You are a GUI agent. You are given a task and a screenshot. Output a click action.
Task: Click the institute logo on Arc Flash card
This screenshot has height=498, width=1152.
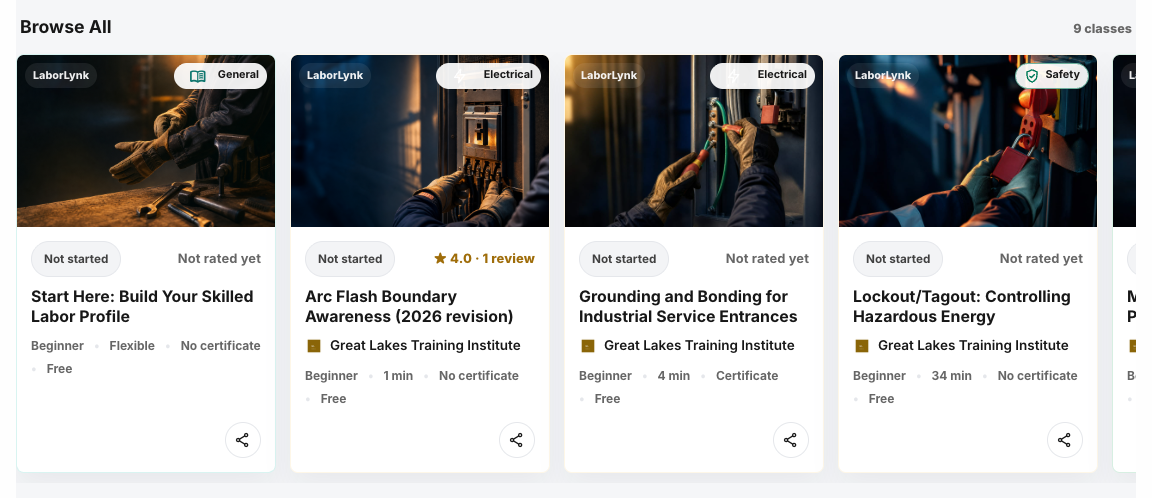click(314, 346)
